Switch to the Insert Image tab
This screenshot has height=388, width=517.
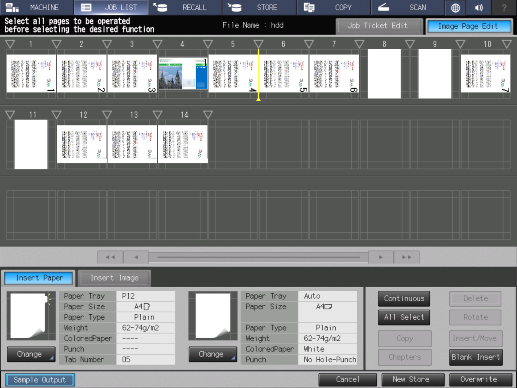(x=114, y=278)
